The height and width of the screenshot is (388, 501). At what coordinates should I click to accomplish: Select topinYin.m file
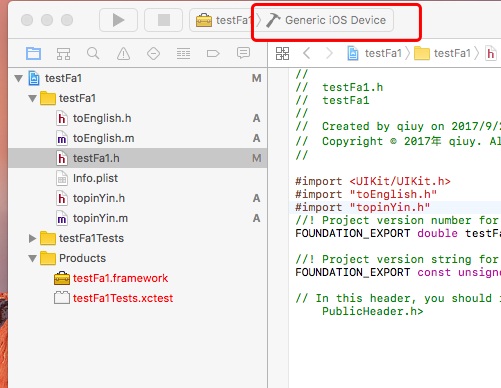click(137, 218)
